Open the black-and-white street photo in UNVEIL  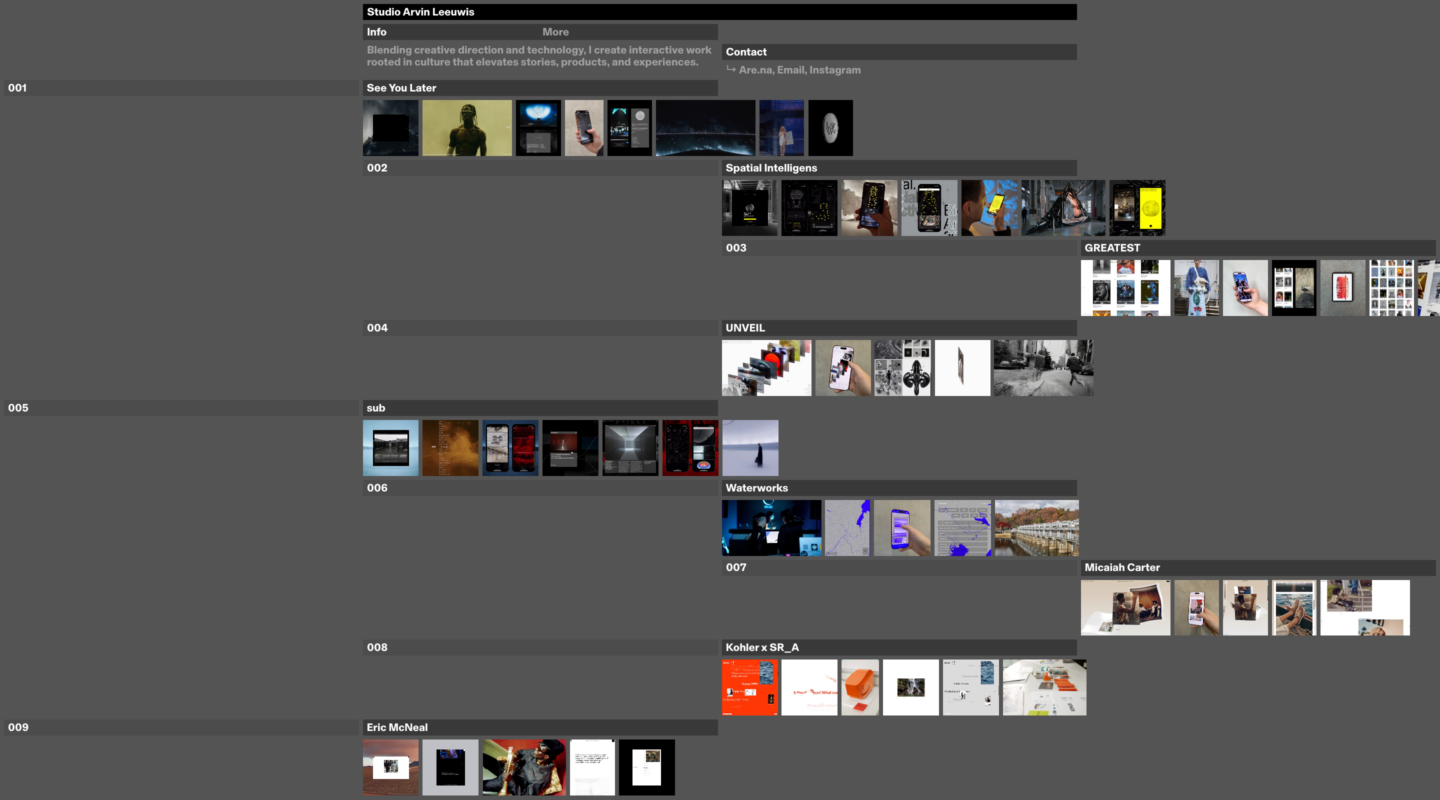pyautogui.click(x=1043, y=368)
